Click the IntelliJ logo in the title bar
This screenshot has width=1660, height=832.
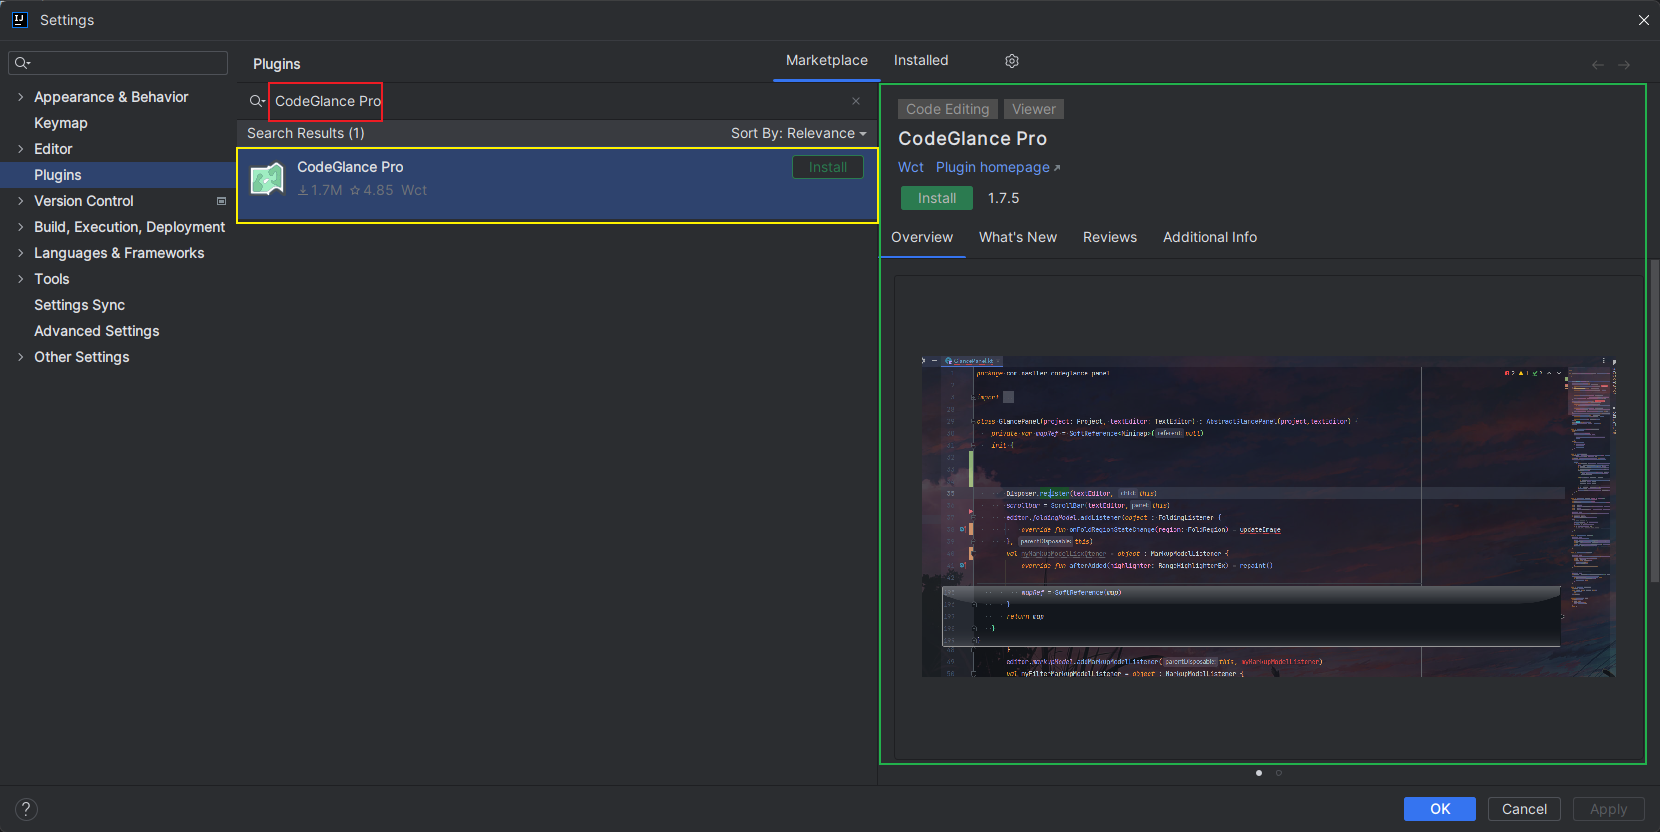19,19
